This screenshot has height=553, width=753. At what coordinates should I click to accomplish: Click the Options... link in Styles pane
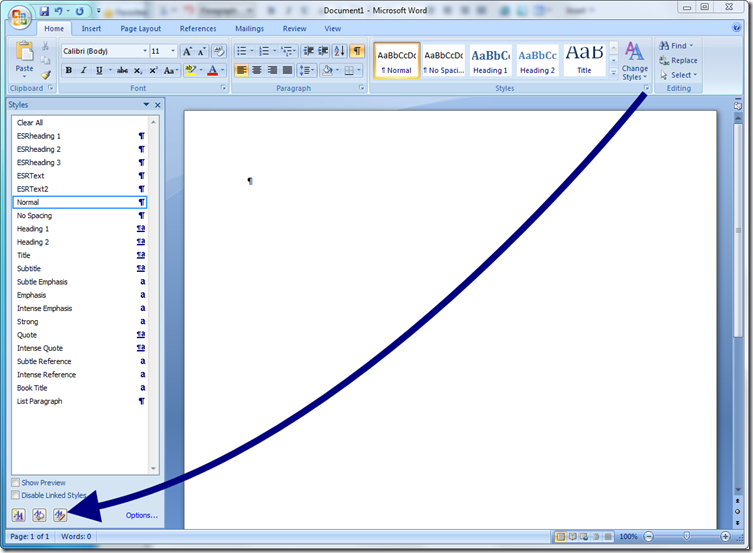pyautogui.click(x=141, y=516)
